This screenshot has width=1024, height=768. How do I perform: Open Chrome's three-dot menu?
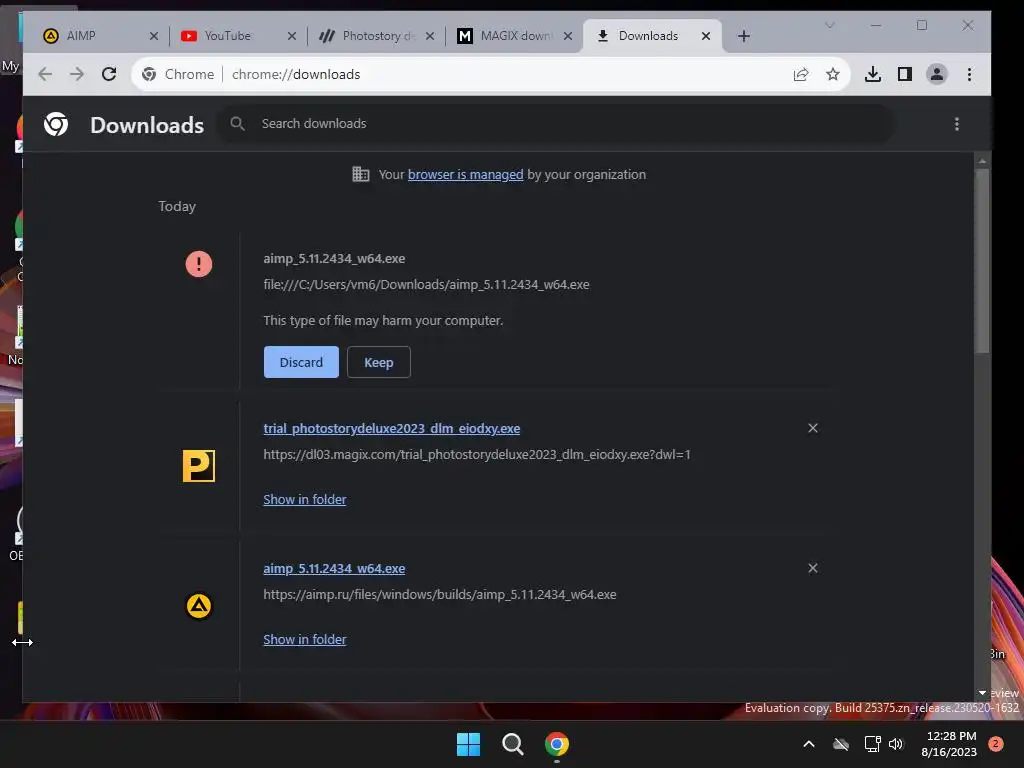pyautogui.click(x=969, y=74)
